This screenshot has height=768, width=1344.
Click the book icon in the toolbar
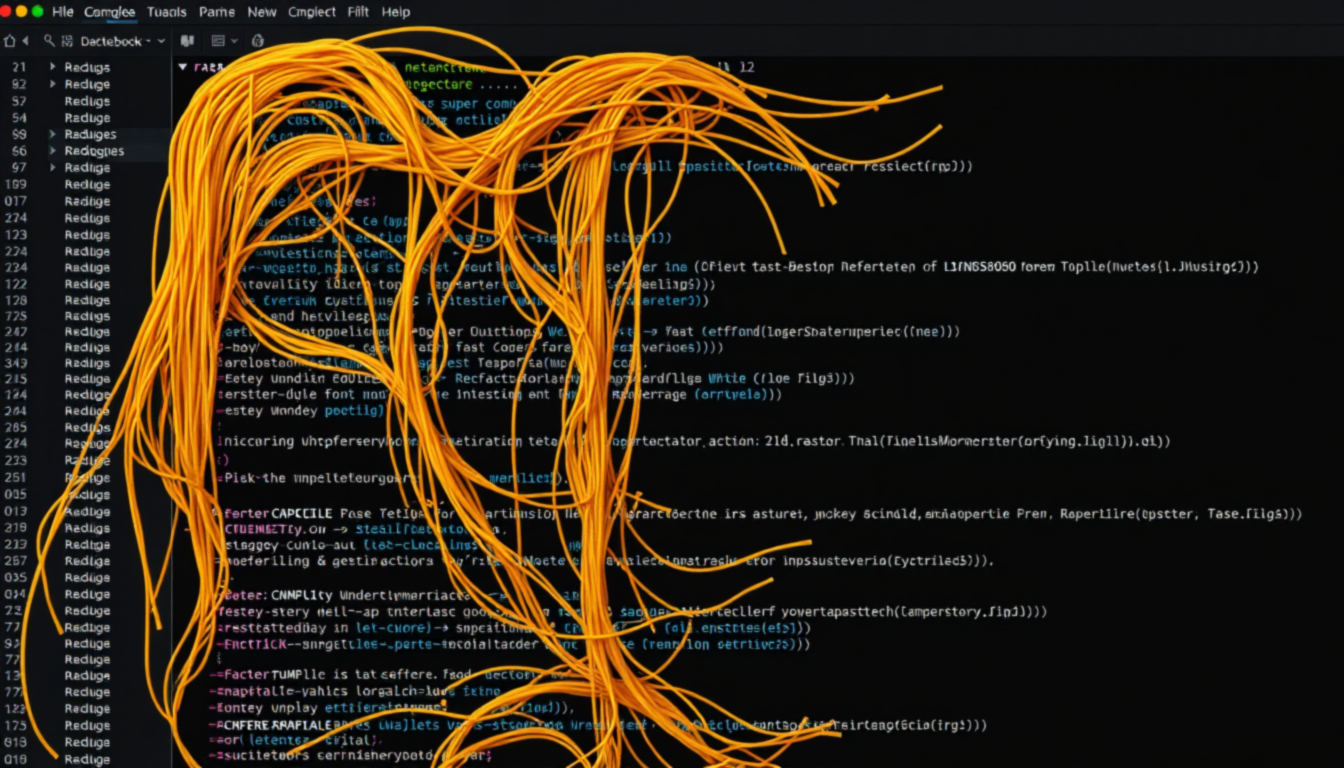187,41
